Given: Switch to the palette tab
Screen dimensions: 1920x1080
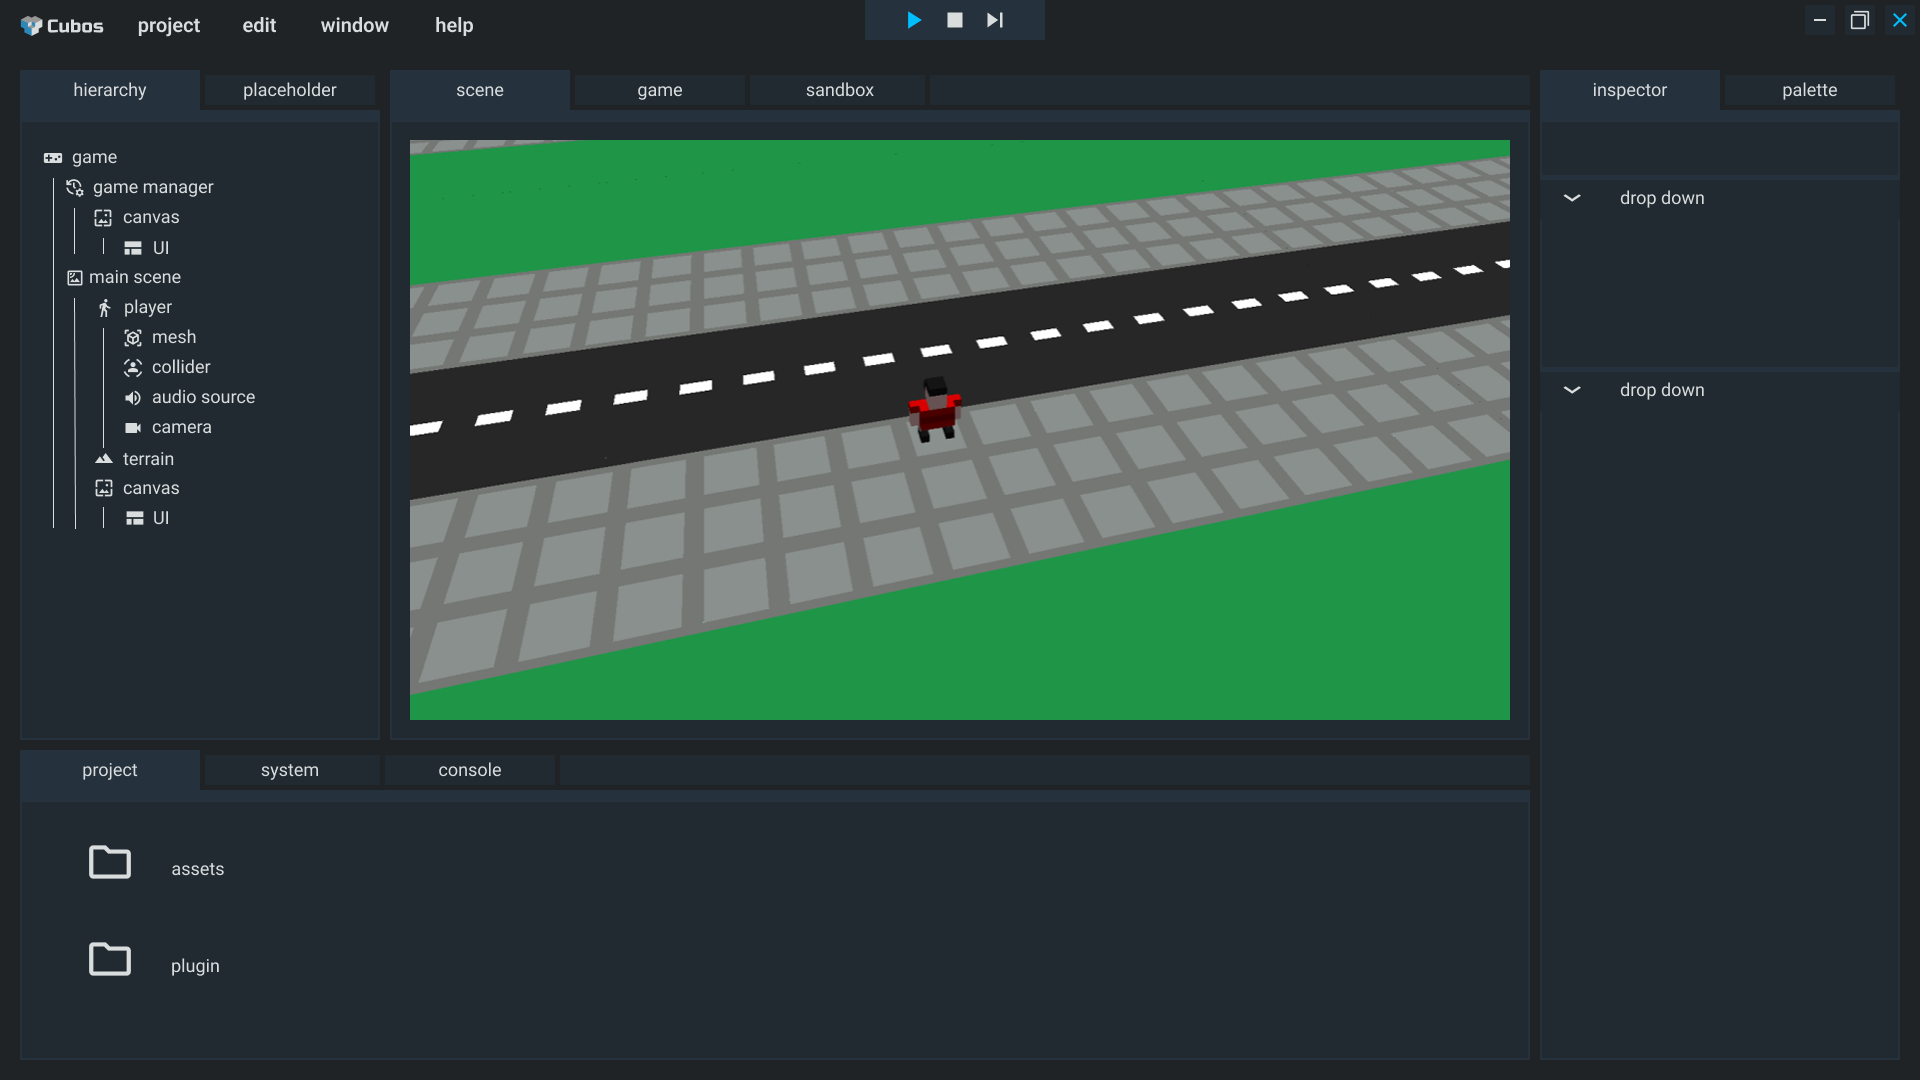Looking at the screenshot, I should [x=1810, y=90].
